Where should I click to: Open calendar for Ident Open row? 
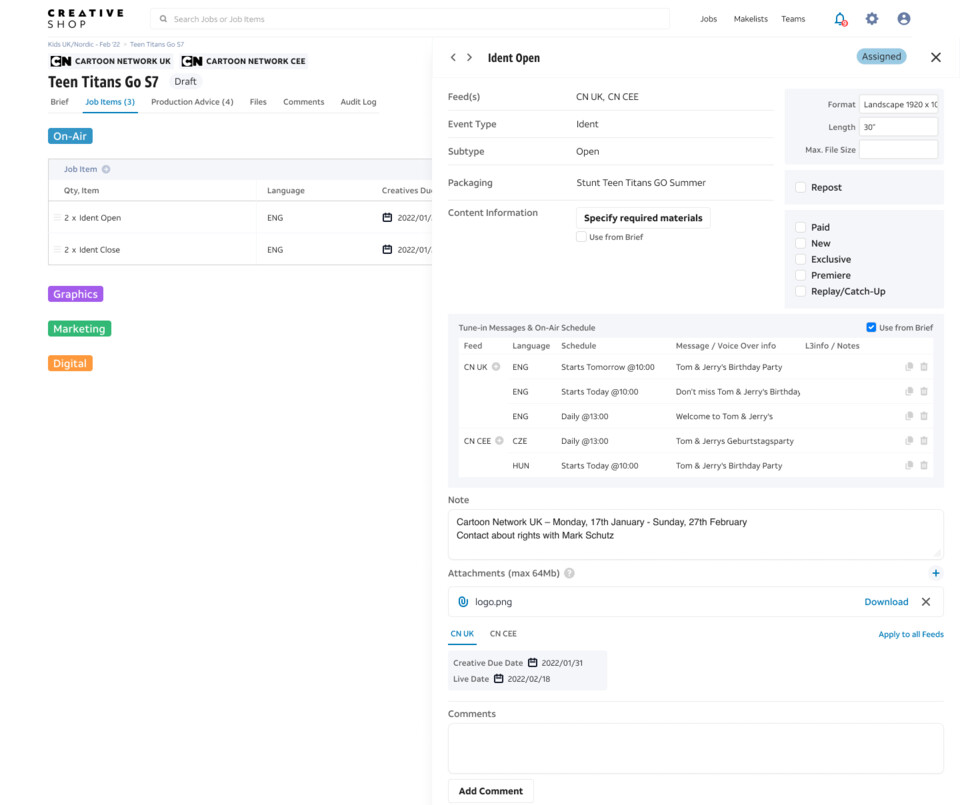click(387, 217)
